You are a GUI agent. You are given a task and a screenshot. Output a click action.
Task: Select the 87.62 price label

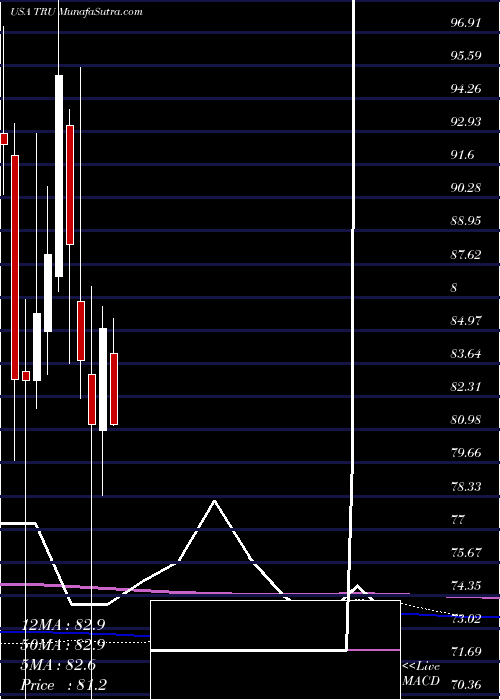[466, 254]
